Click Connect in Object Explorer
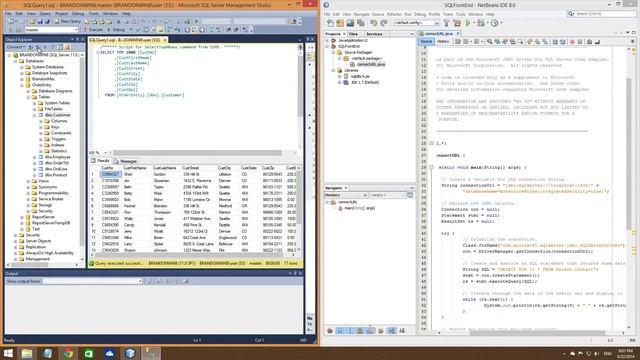 click(16, 47)
